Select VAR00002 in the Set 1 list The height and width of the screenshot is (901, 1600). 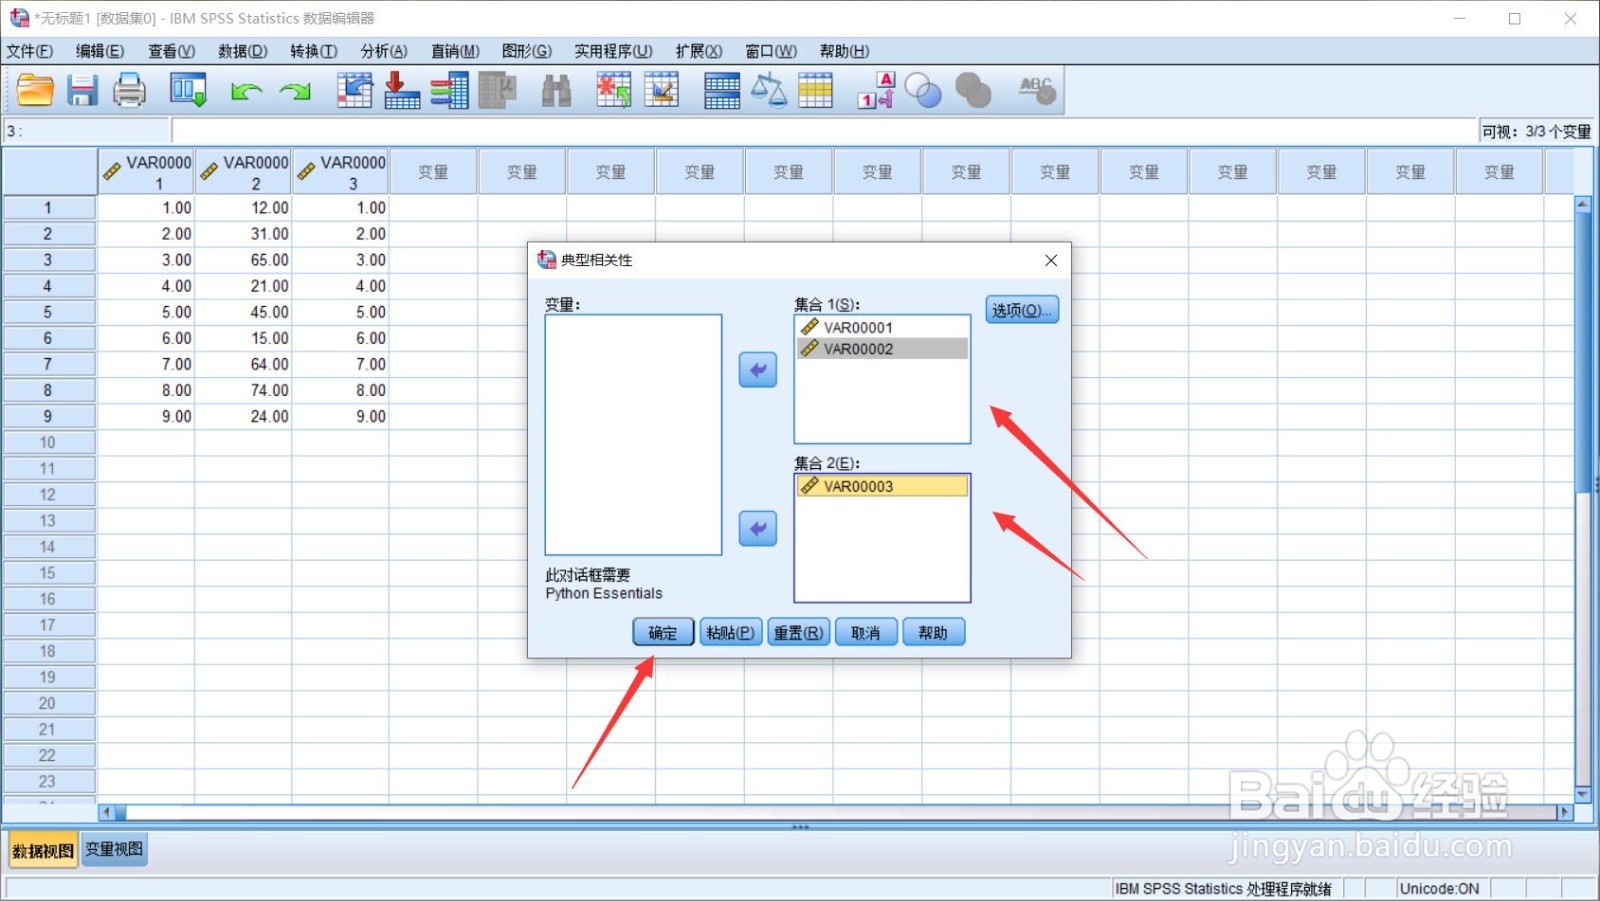(x=882, y=348)
